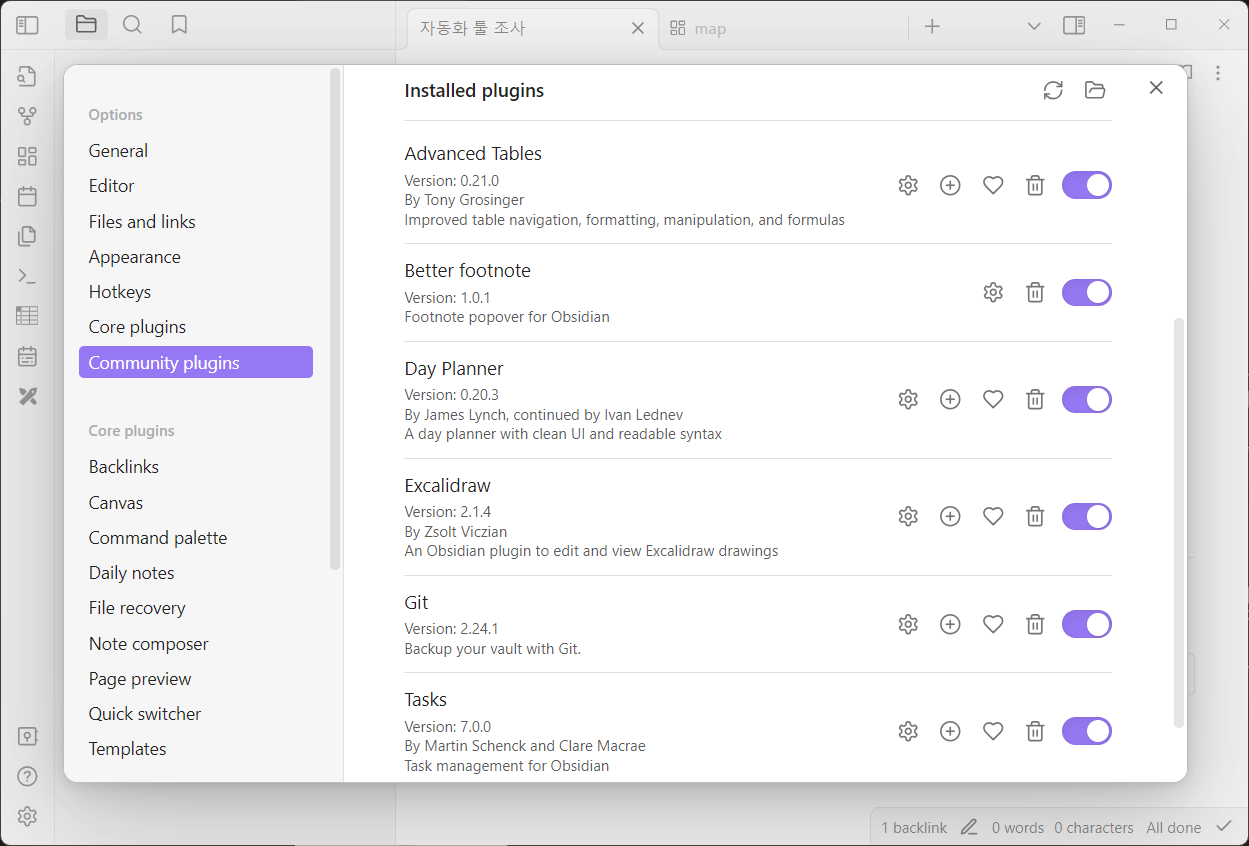The width and height of the screenshot is (1249, 846).
Task: Close the settings dialog
Action: [1156, 88]
